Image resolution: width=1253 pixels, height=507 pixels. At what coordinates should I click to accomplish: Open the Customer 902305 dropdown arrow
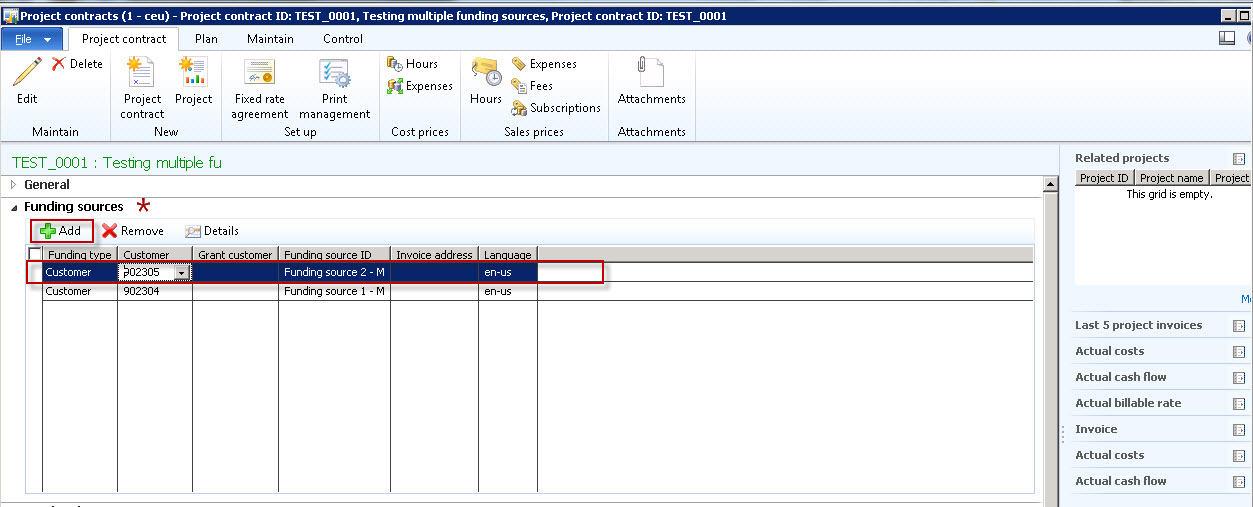pyautogui.click(x=181, y=273)
